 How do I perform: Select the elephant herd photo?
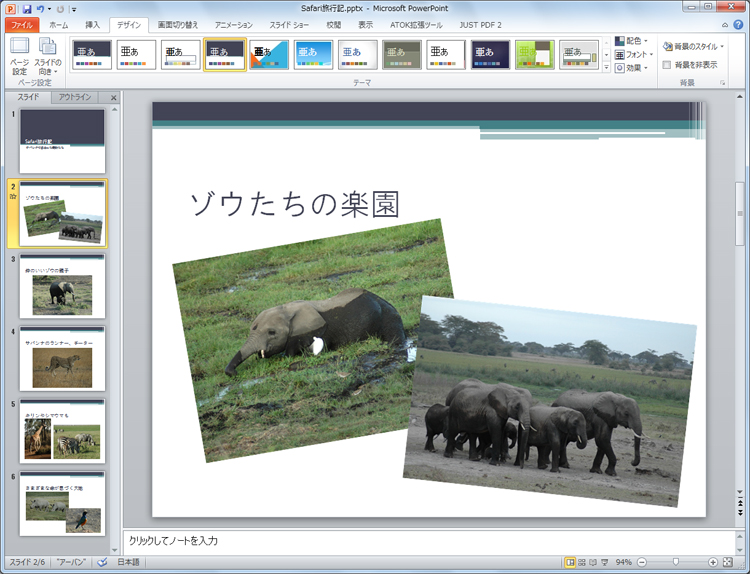(550, 401)
